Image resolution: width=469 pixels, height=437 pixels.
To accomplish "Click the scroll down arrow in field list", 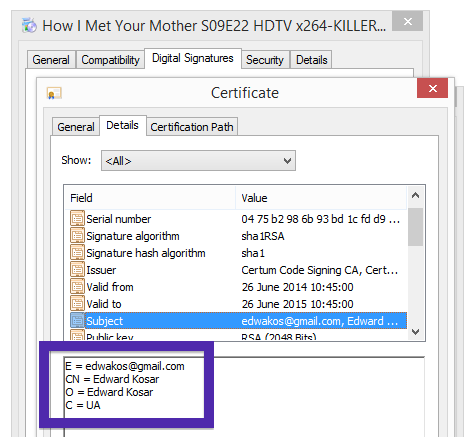I will [x=415, y=332].
